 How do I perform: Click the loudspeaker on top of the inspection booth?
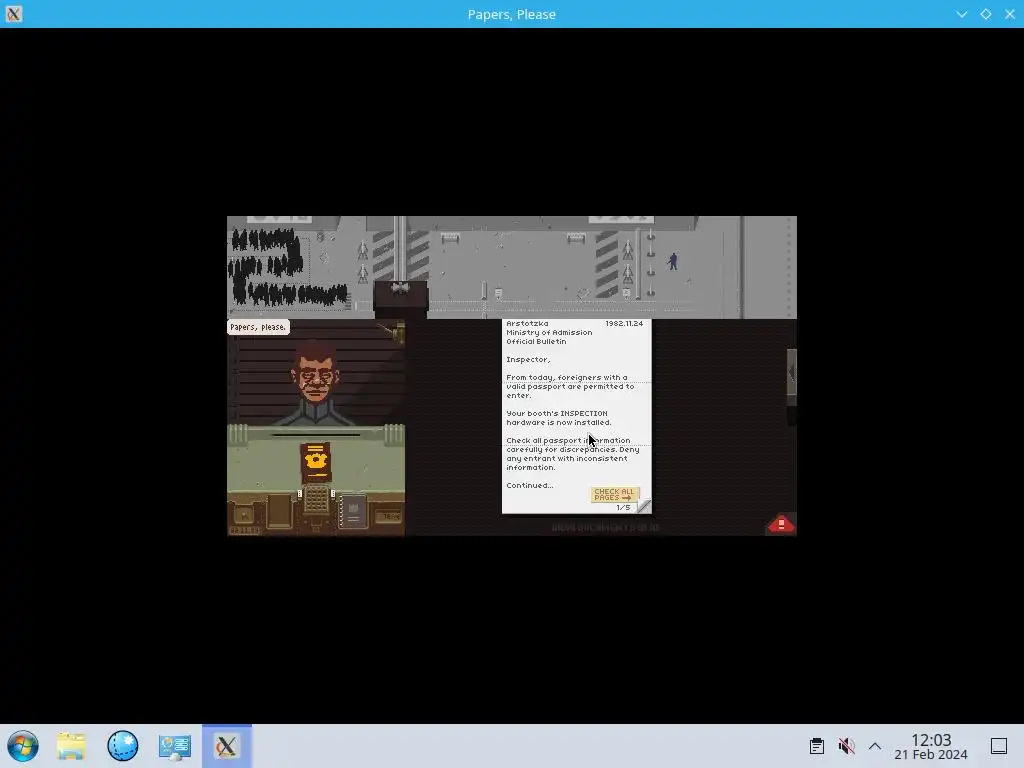pyautogui.click(x=400, y=288)
